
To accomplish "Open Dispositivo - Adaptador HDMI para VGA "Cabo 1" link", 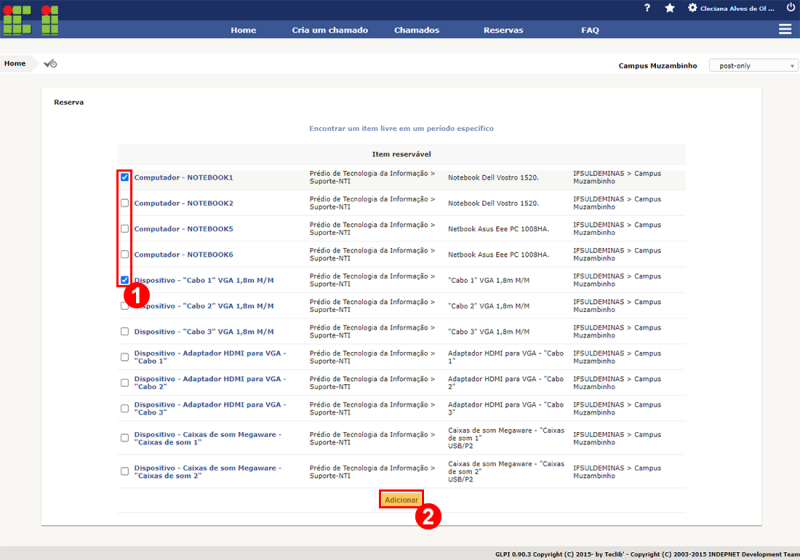I will click(210, 357).
